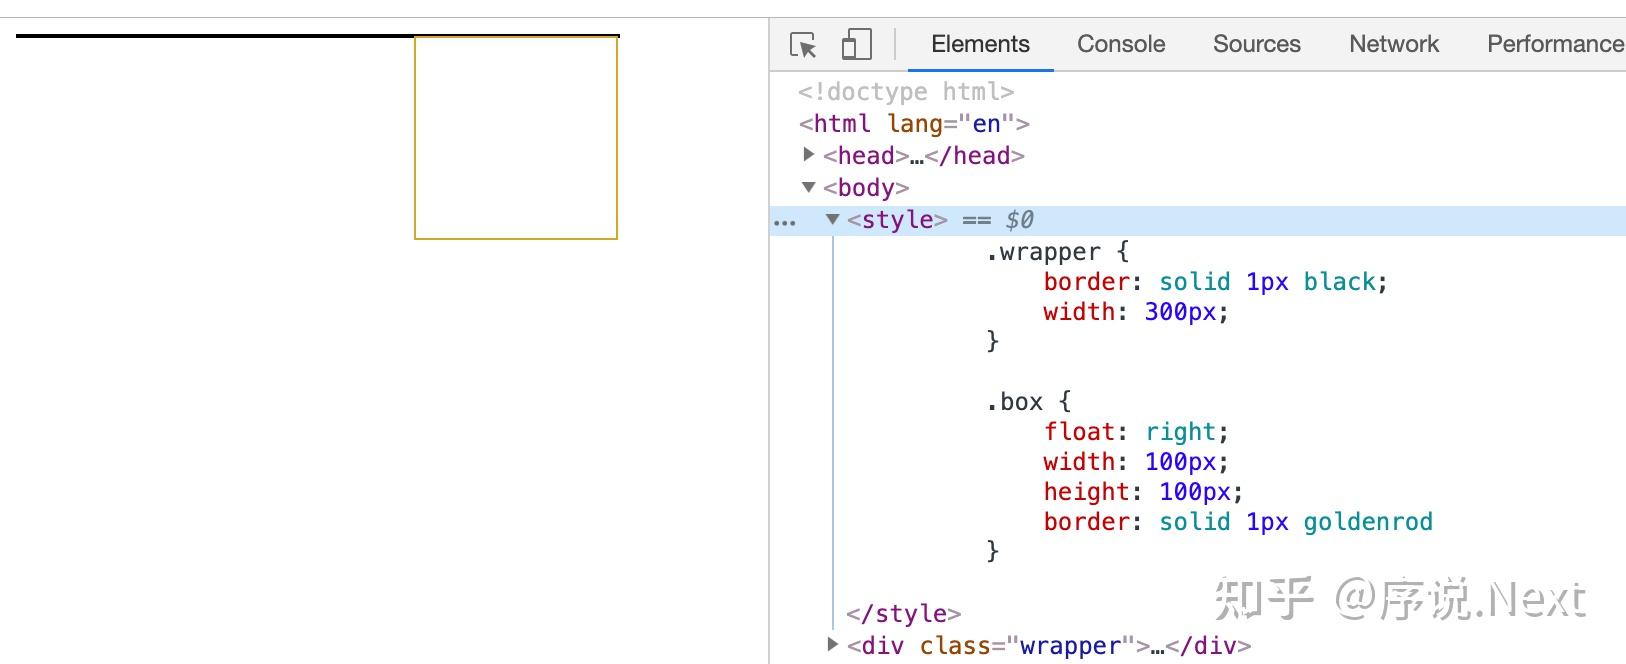The image size is (1626, 664).
Task: Collapse the style element triangle
Action: point(832,220)
